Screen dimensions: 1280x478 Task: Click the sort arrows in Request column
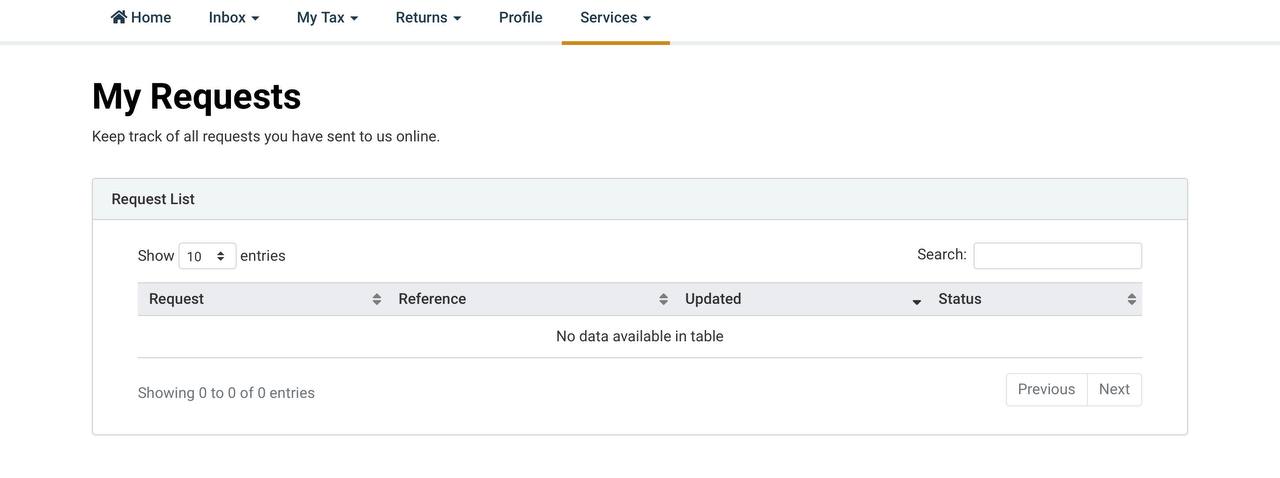pyautogui.click(x=376, y=299)
